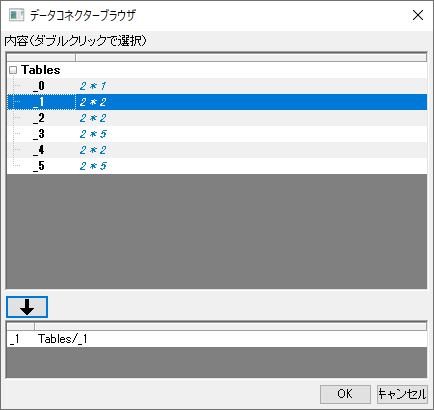Select the highlighted _1 table row
434x410 pixels.
(217, 102)
